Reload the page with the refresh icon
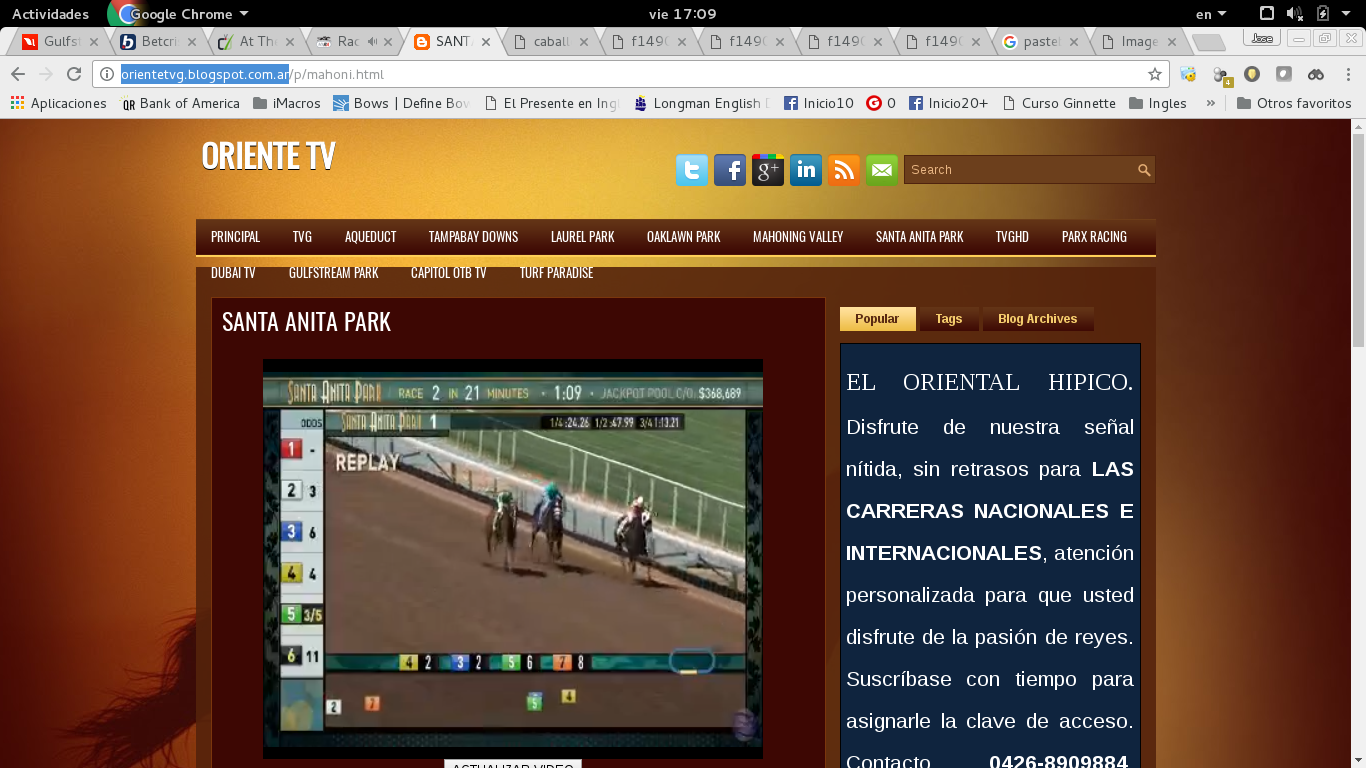 pos(74,74)
